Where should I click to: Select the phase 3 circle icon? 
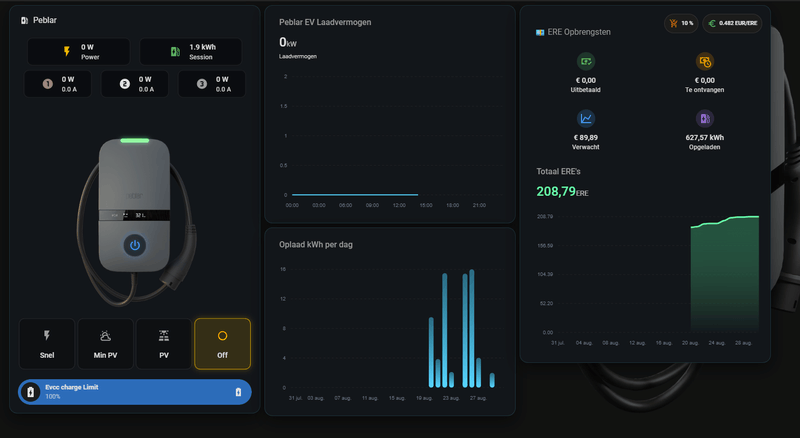click(202, 84)
